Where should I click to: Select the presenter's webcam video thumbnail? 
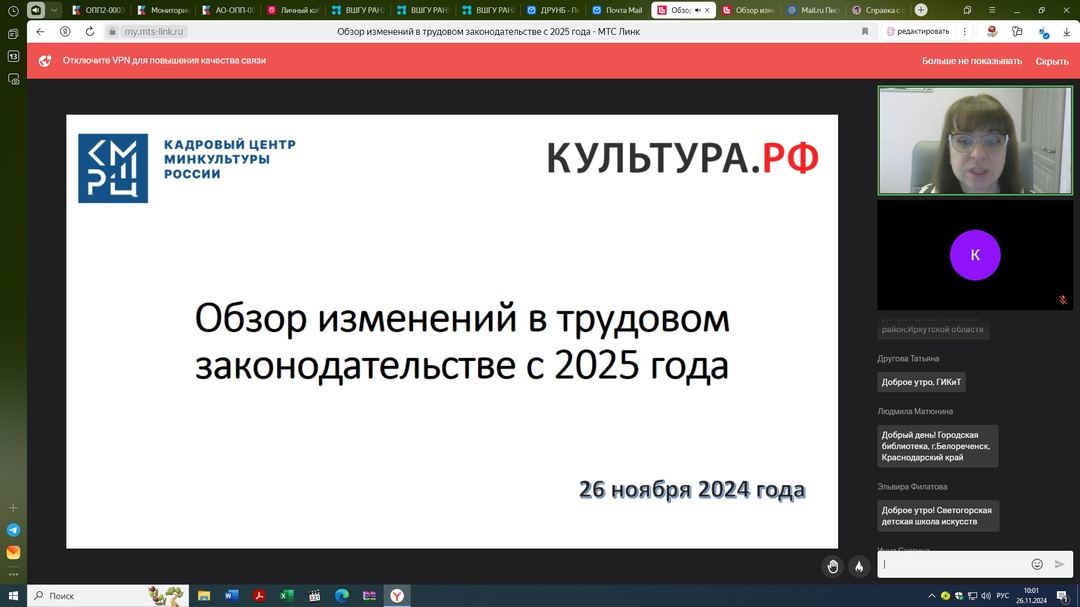click(975, 141)
